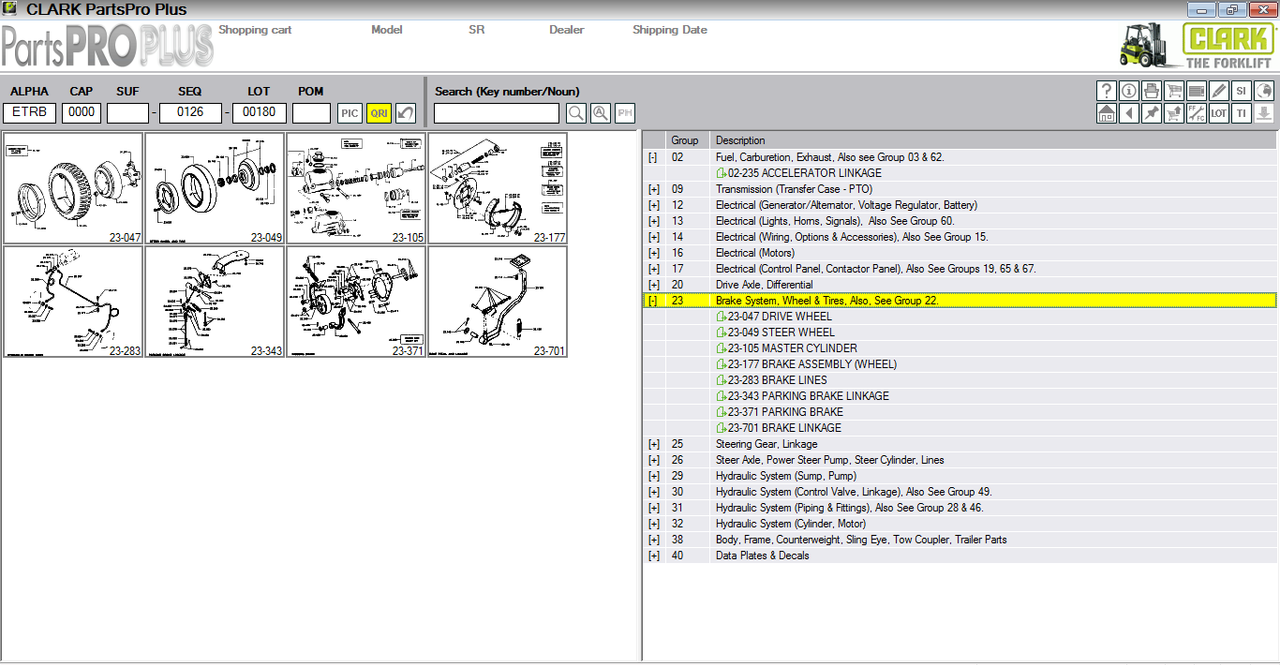Click the Print icon in toolbar
Screen dimensions: 1280x665
point(1151,91)
